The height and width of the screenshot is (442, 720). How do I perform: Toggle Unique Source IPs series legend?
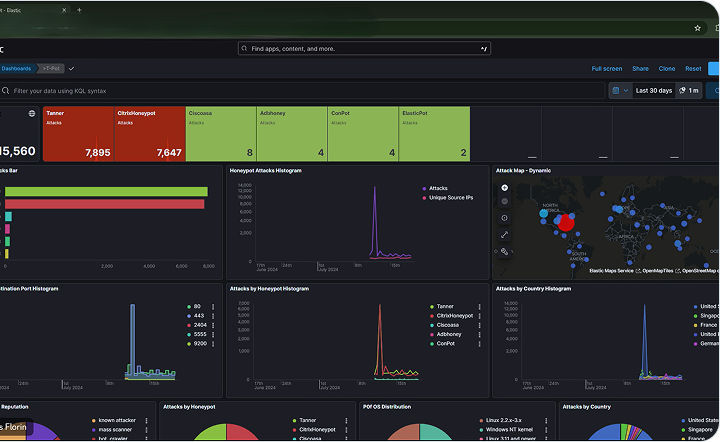click(447, 198)
